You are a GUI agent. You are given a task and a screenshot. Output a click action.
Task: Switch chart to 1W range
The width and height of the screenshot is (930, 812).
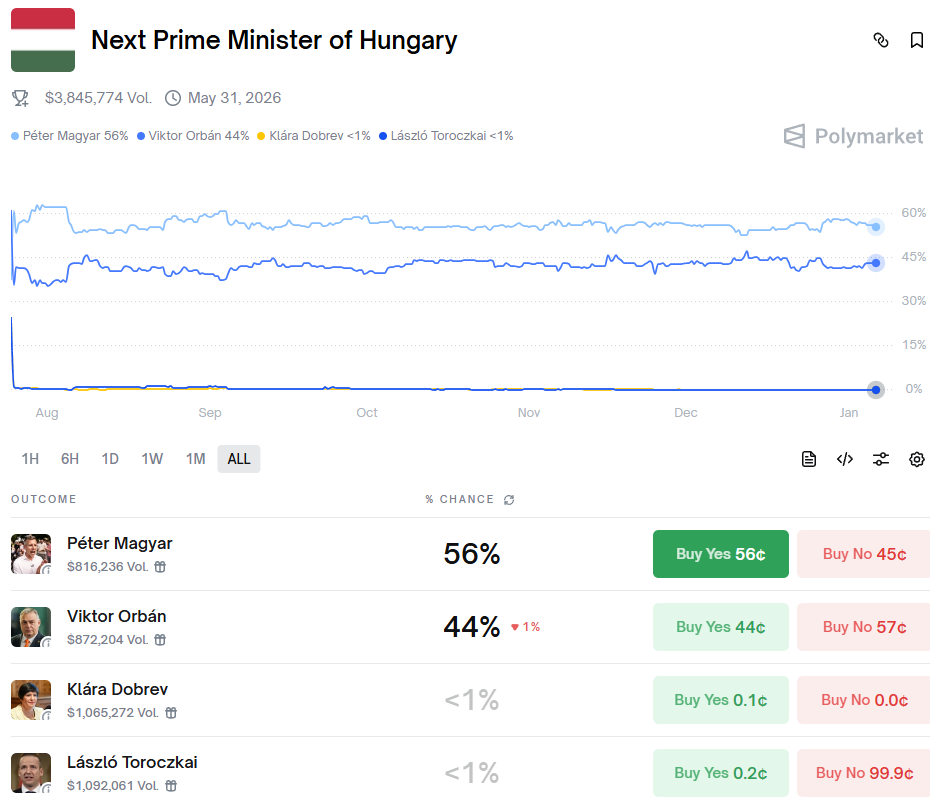pyautogui.click(x=152, y=459)
